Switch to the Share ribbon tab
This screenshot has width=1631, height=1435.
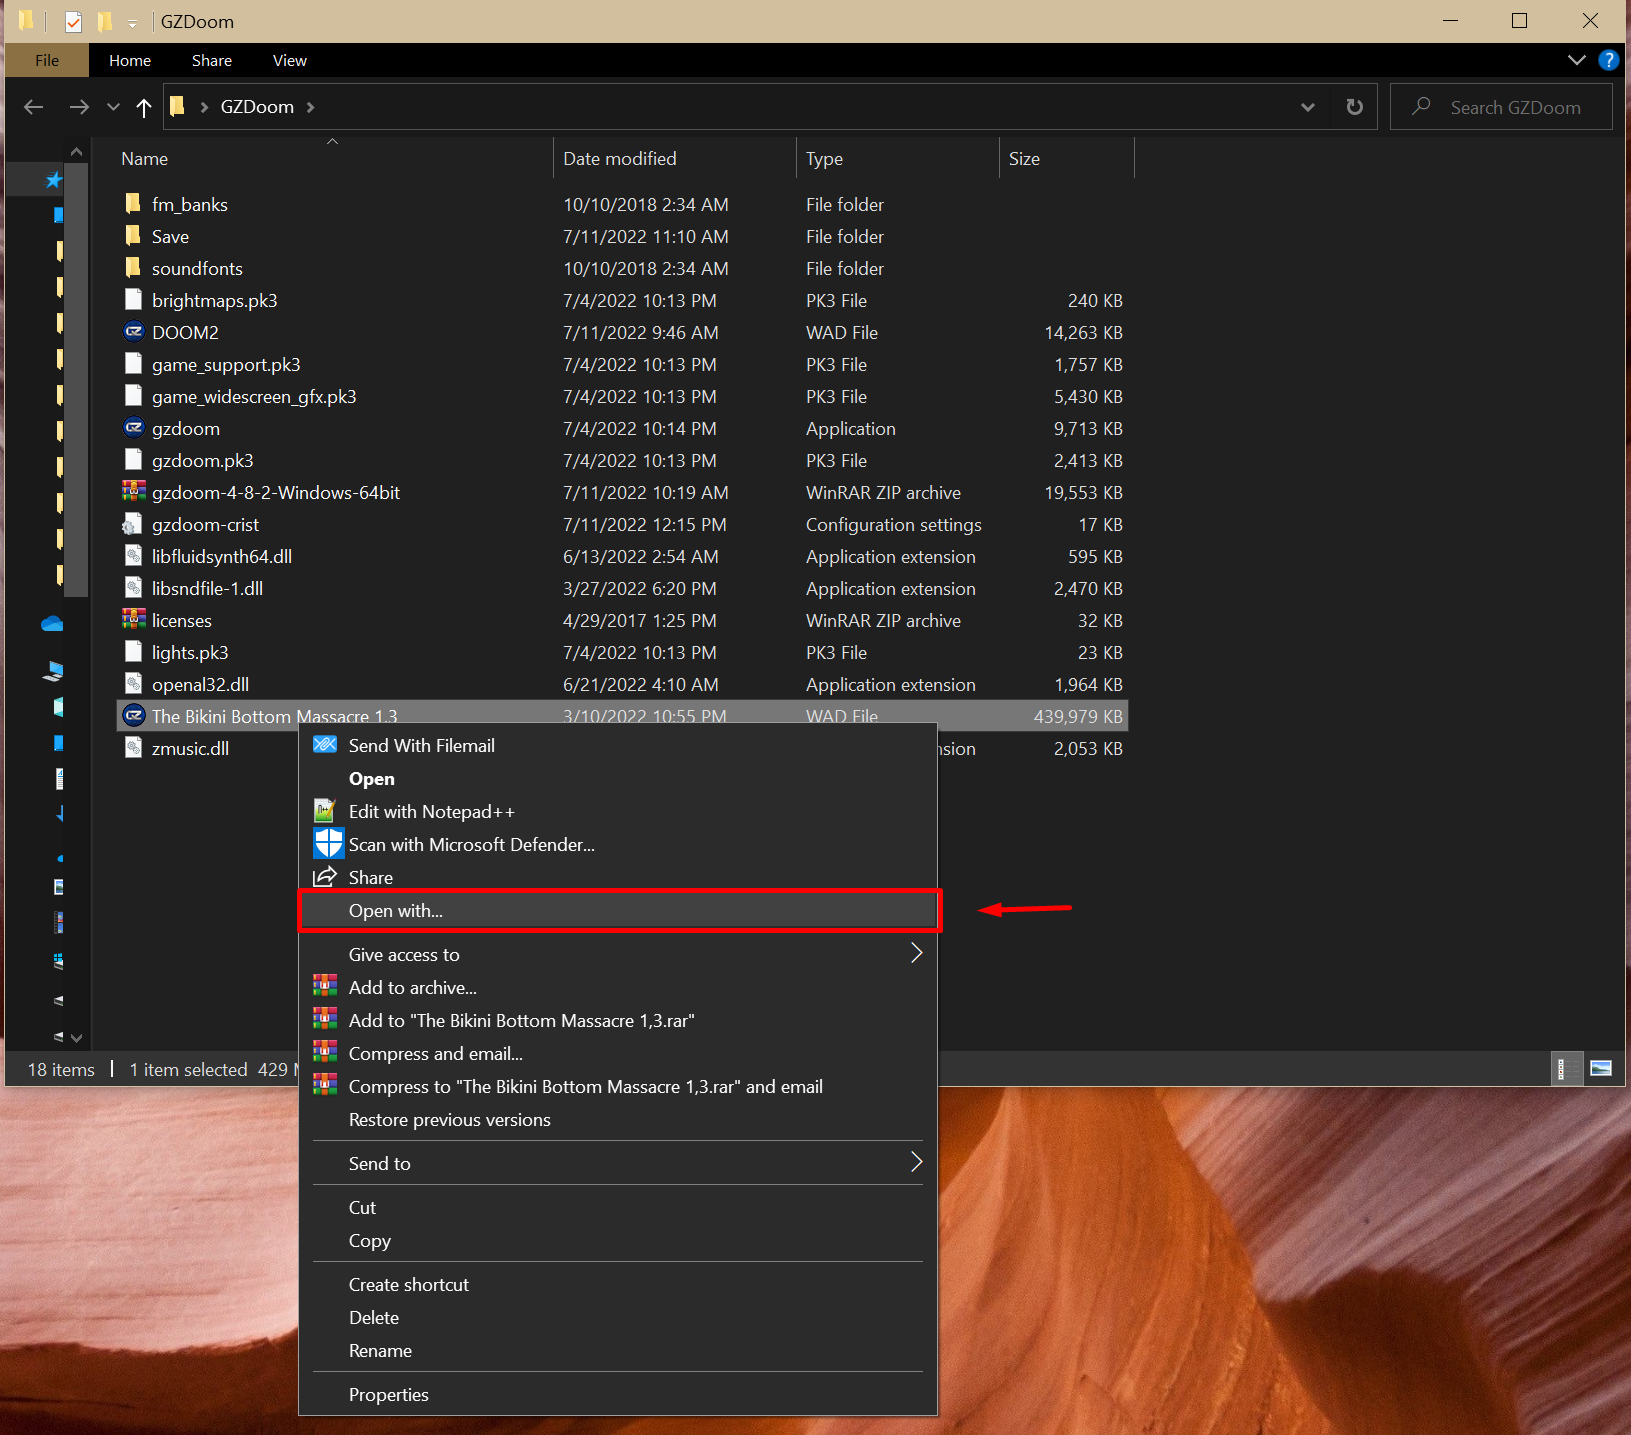pos(212,60)
